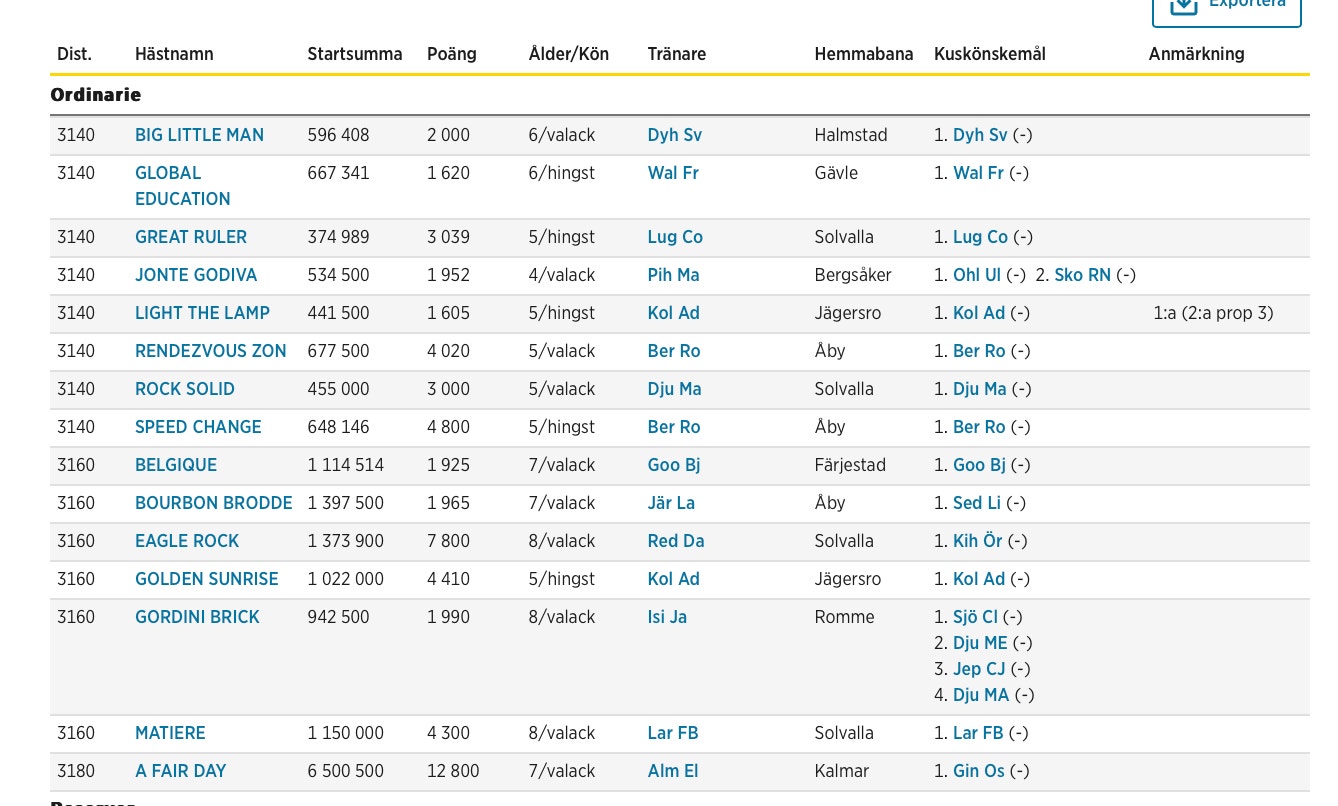Select second driver Sko RN for JONTE GODIVA
The image size is (1338, 806).
[x=1082, y=275]
